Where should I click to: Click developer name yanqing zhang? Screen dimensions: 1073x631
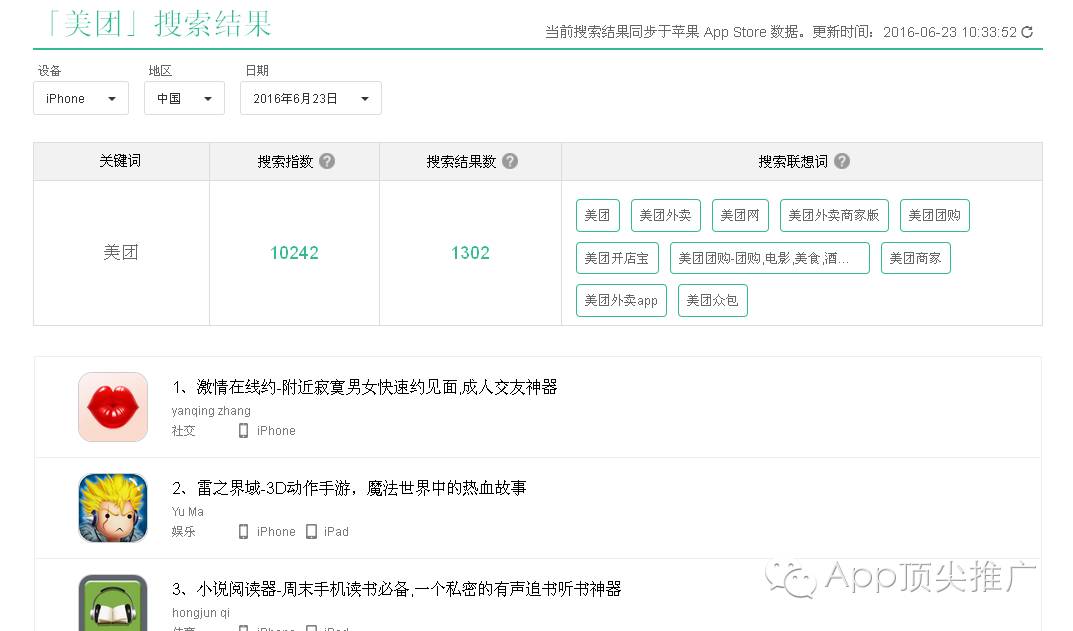coord(211,411)
